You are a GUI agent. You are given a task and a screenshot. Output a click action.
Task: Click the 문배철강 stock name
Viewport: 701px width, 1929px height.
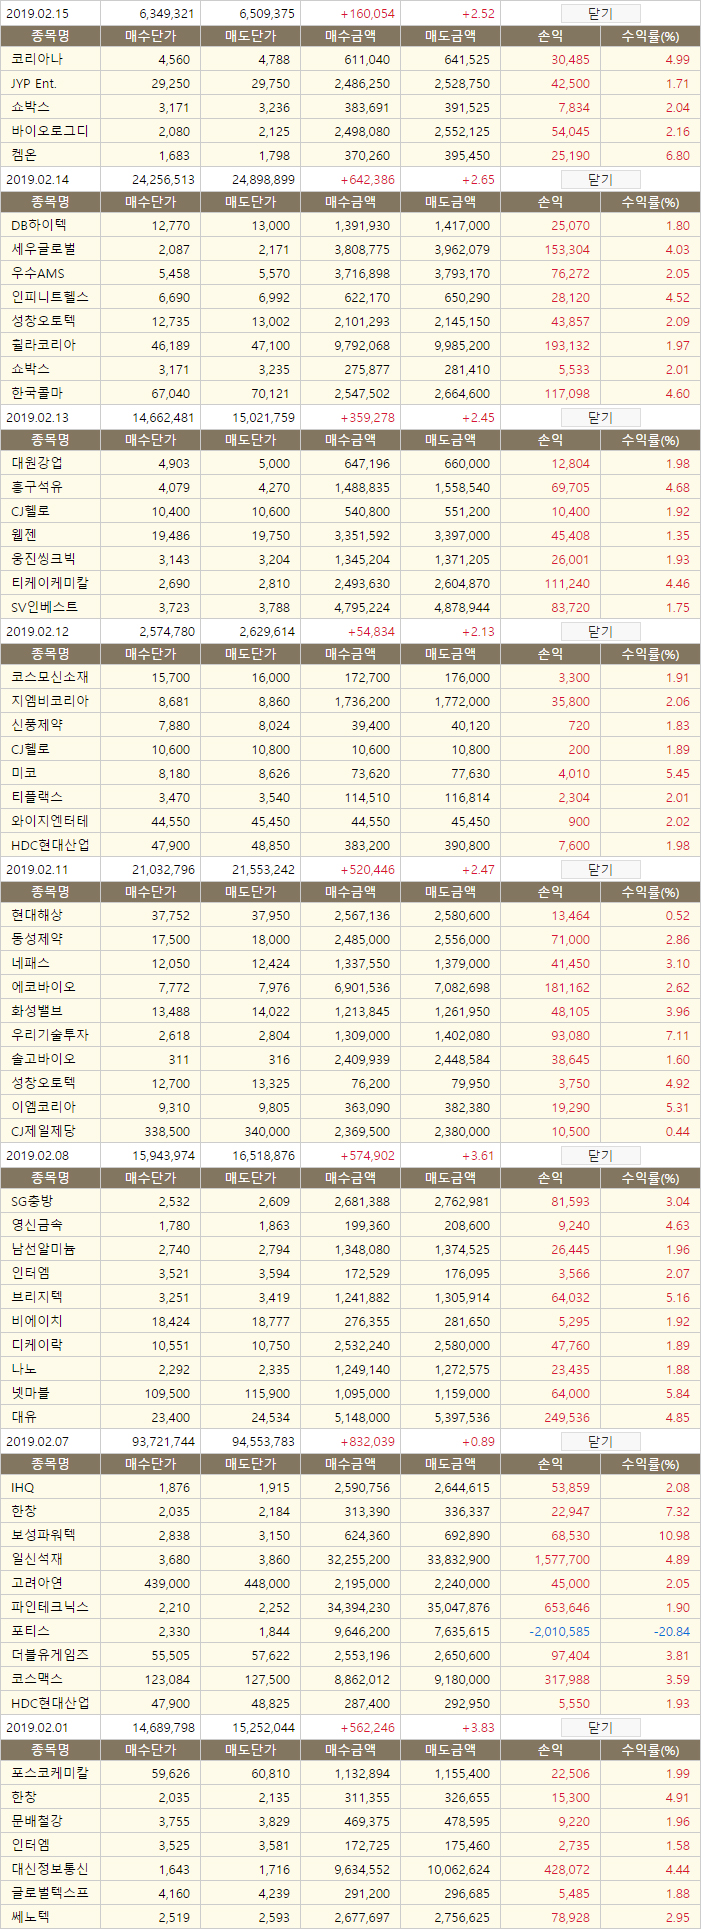point(37,1821)
